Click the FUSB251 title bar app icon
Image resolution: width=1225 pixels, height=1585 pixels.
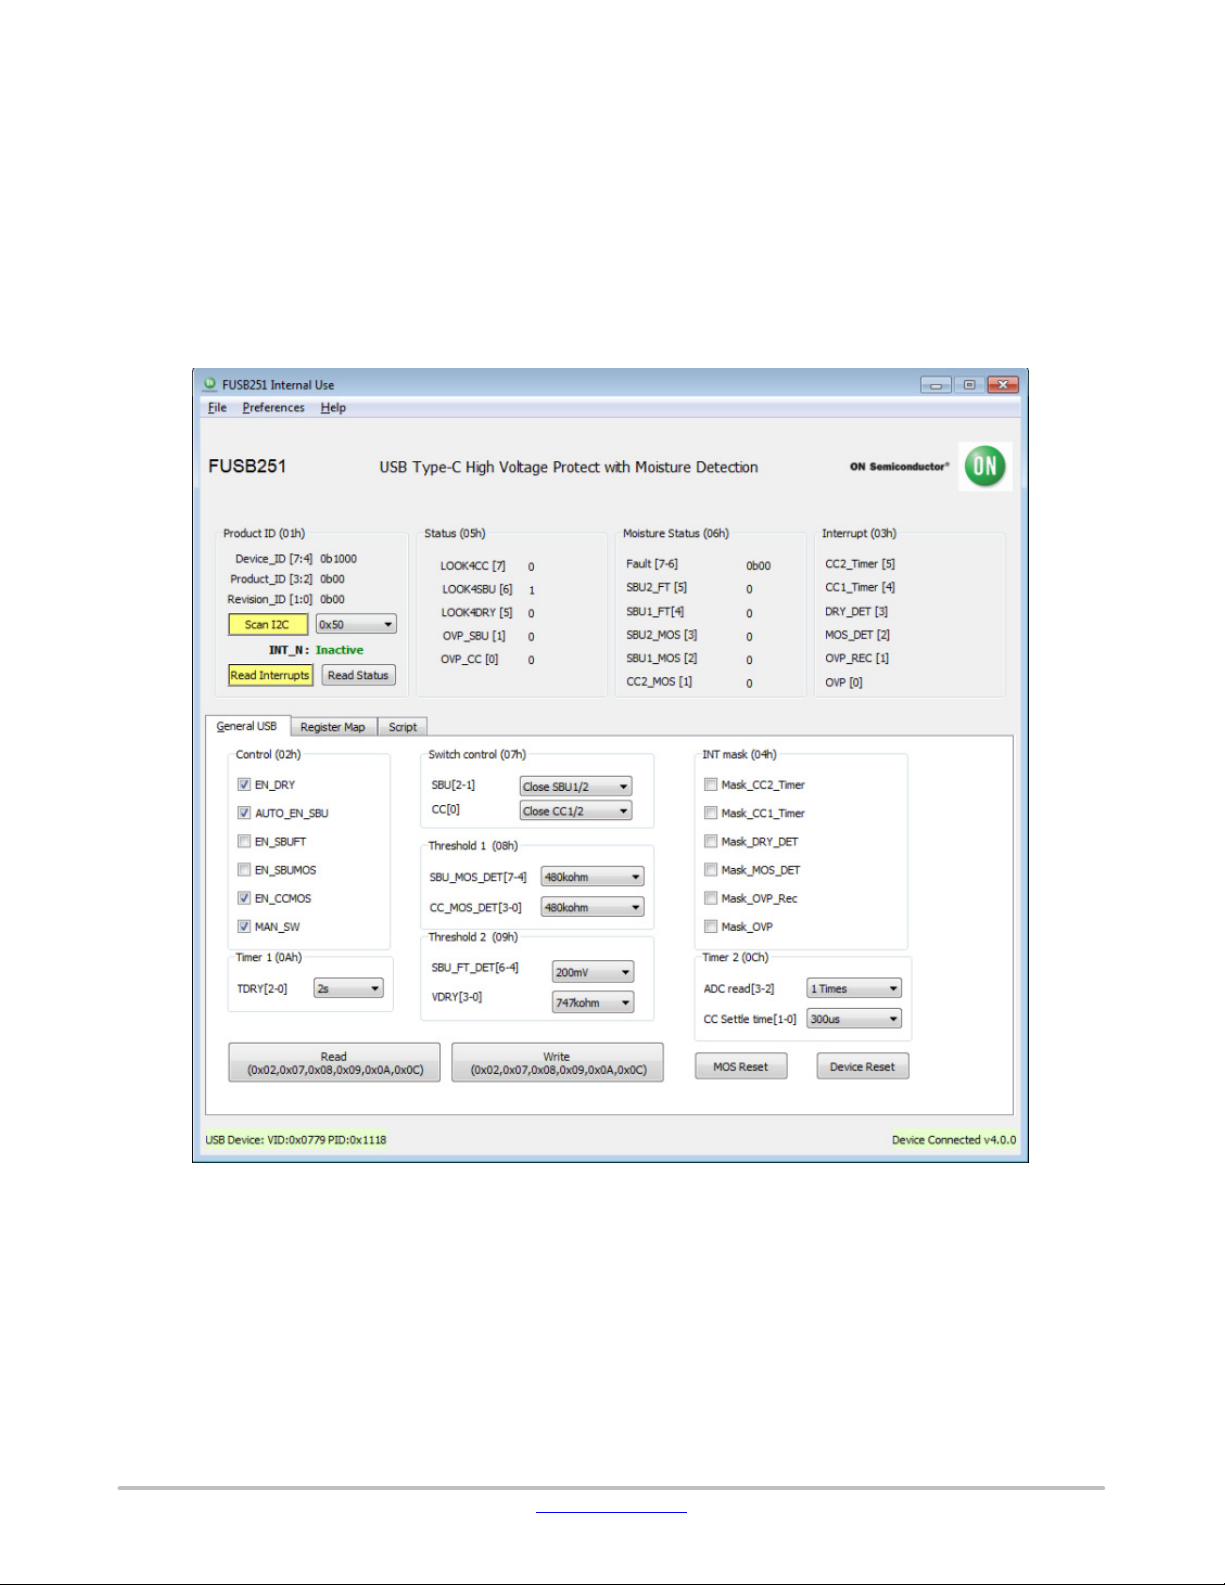pos(210,384)
